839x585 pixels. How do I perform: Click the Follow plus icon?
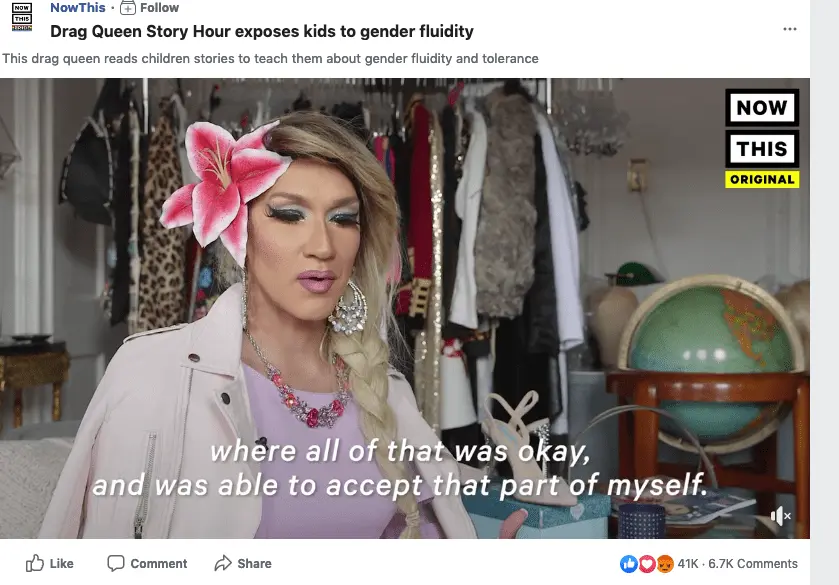[128, 7]
